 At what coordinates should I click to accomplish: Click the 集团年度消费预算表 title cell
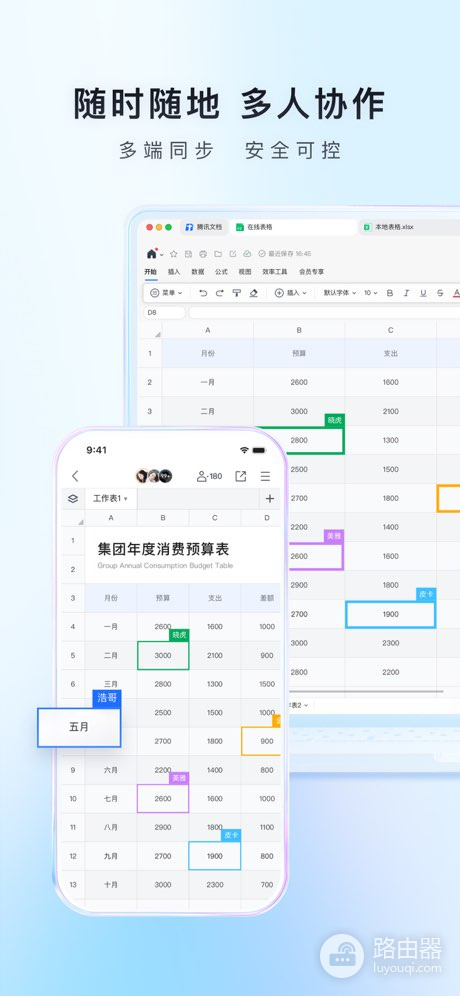click(x=183, y=555)
